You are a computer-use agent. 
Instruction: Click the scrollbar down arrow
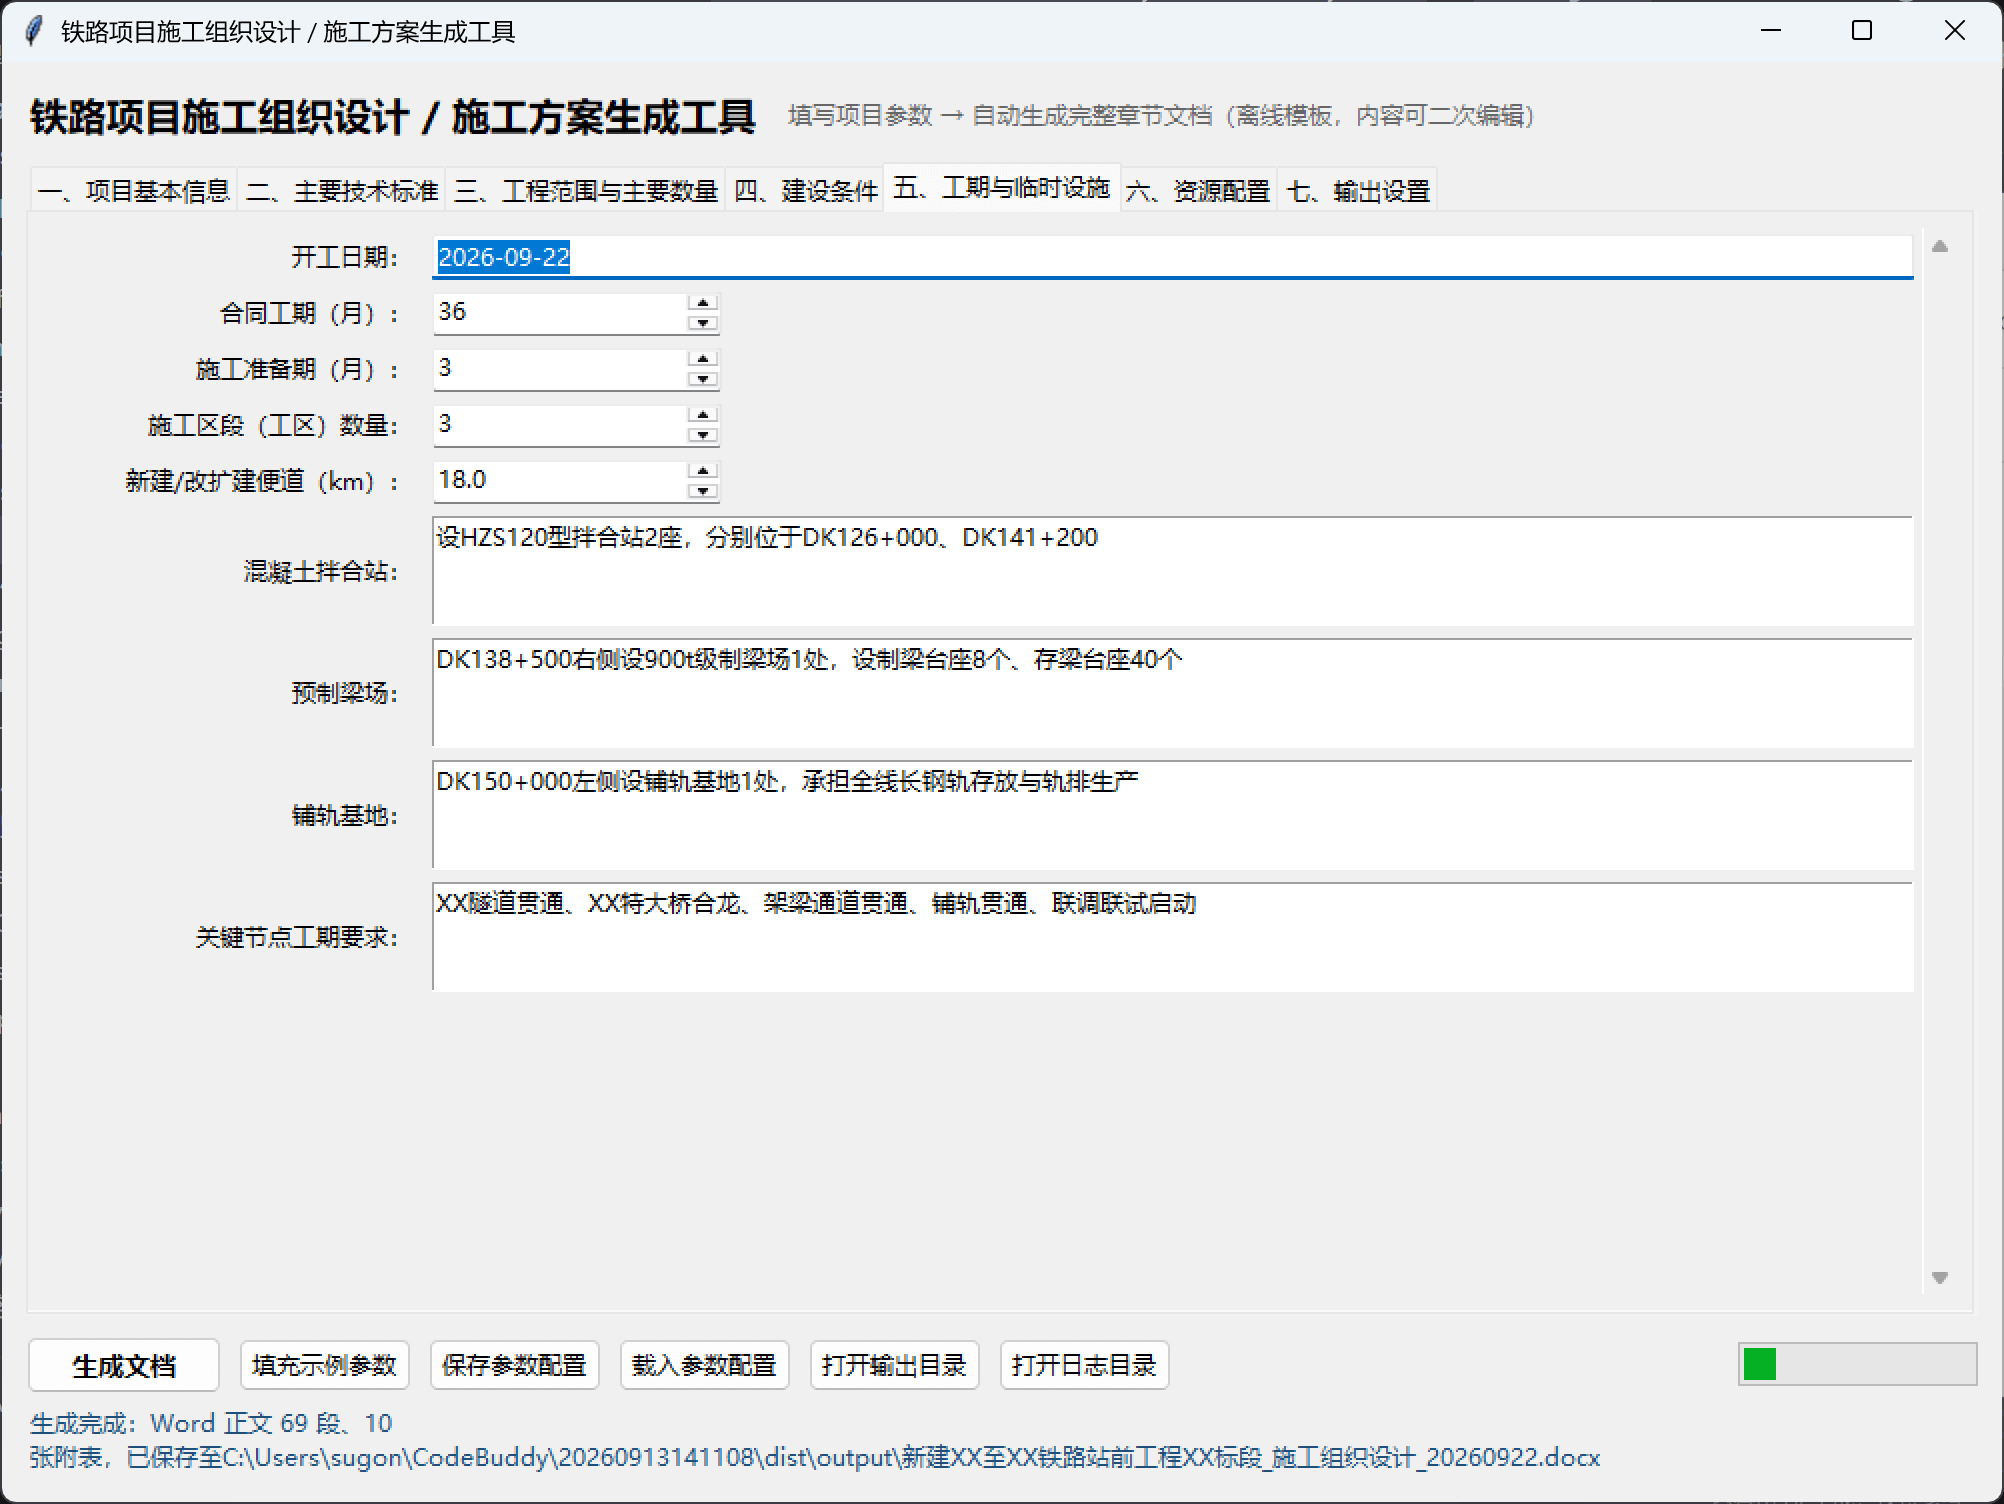click(x=1940, y=1278)
